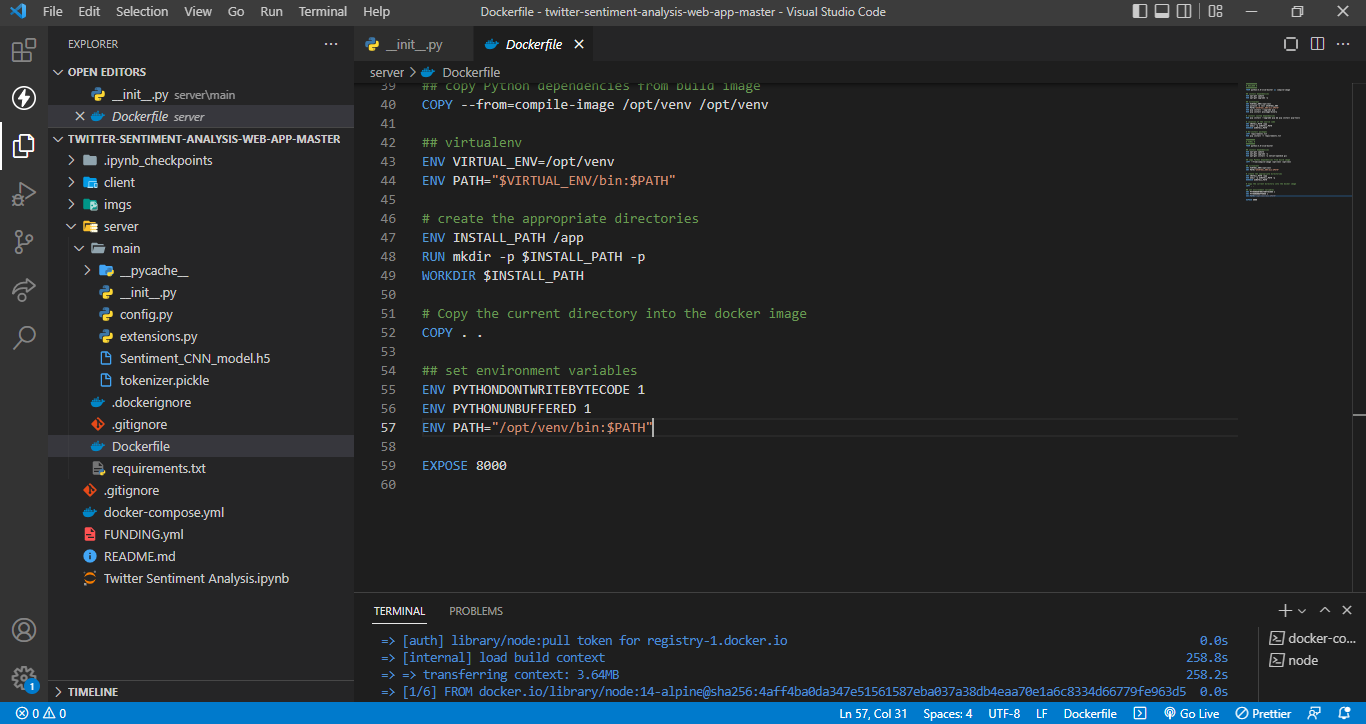Open the Run and Debug view

[x=24, y=194]
